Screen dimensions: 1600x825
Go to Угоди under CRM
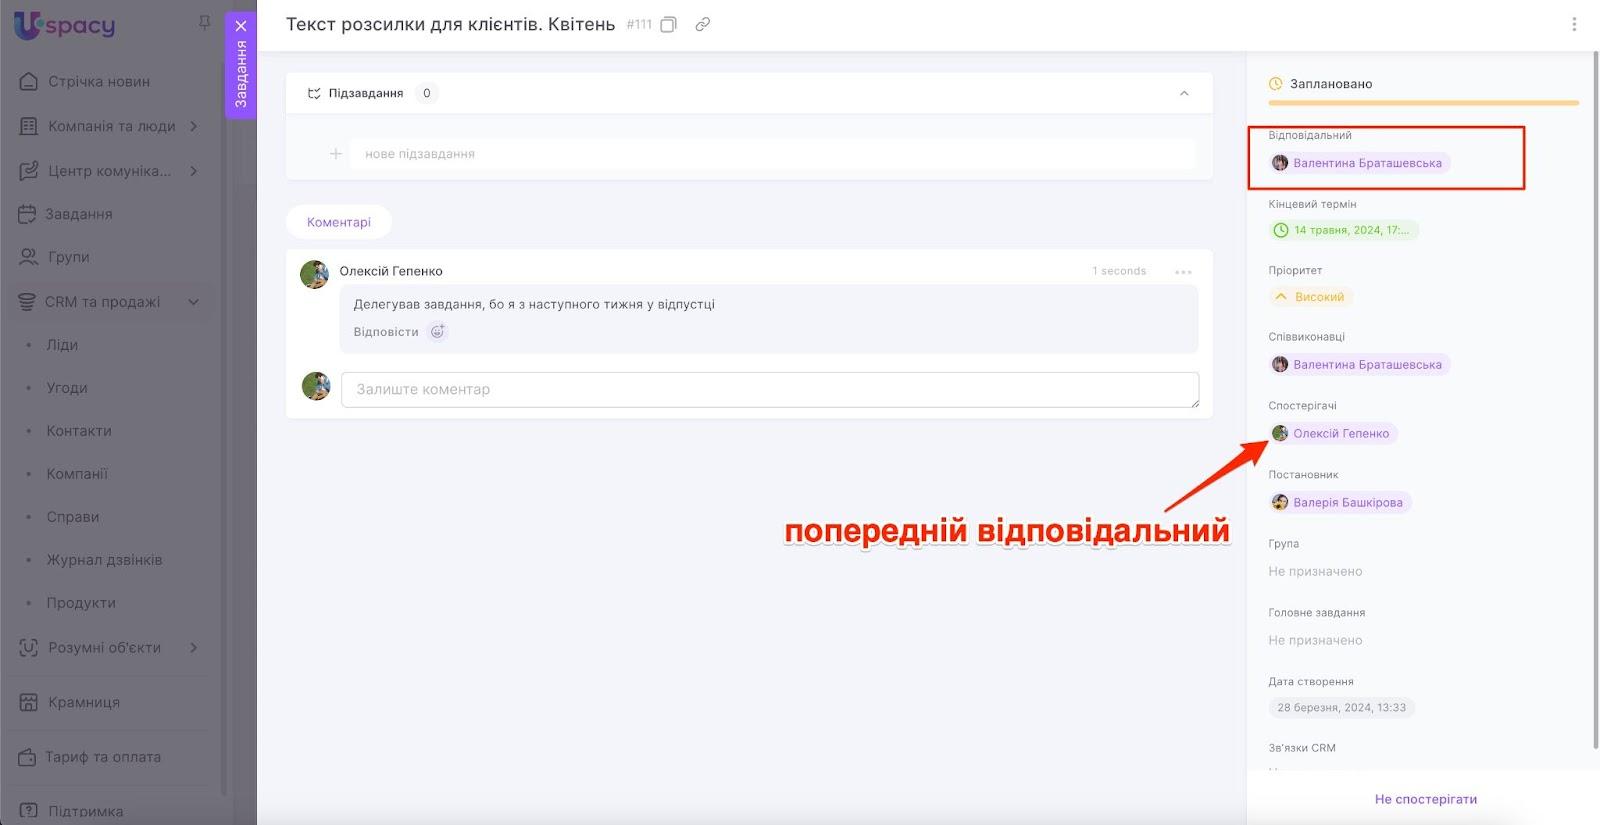click(x=67, y=388)
